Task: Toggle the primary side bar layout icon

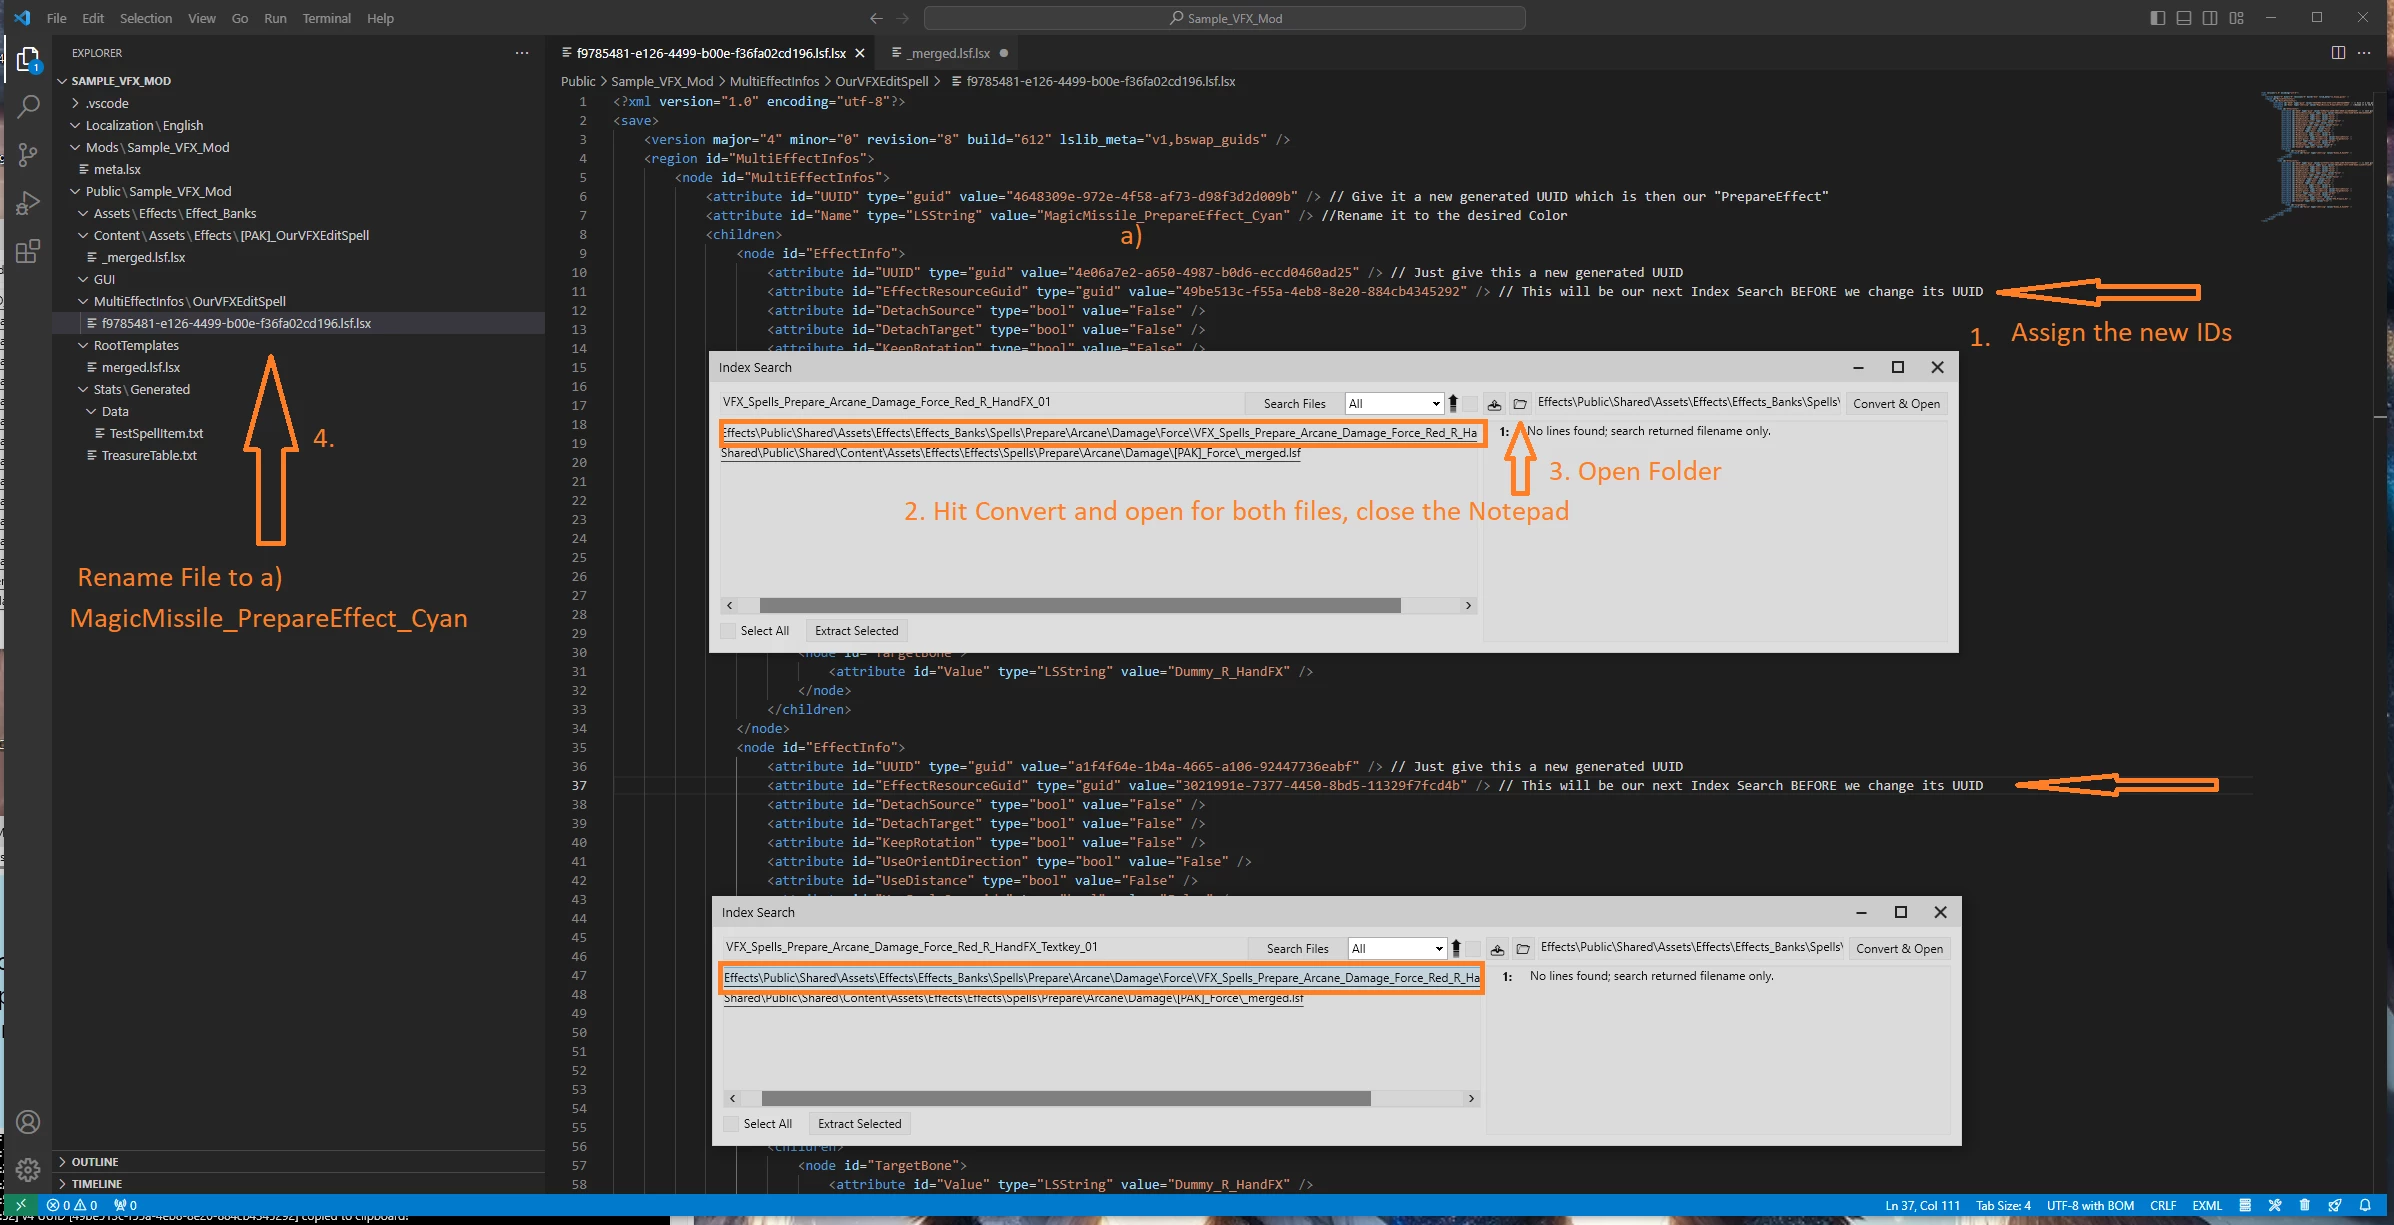Action: coord(2158,18)
